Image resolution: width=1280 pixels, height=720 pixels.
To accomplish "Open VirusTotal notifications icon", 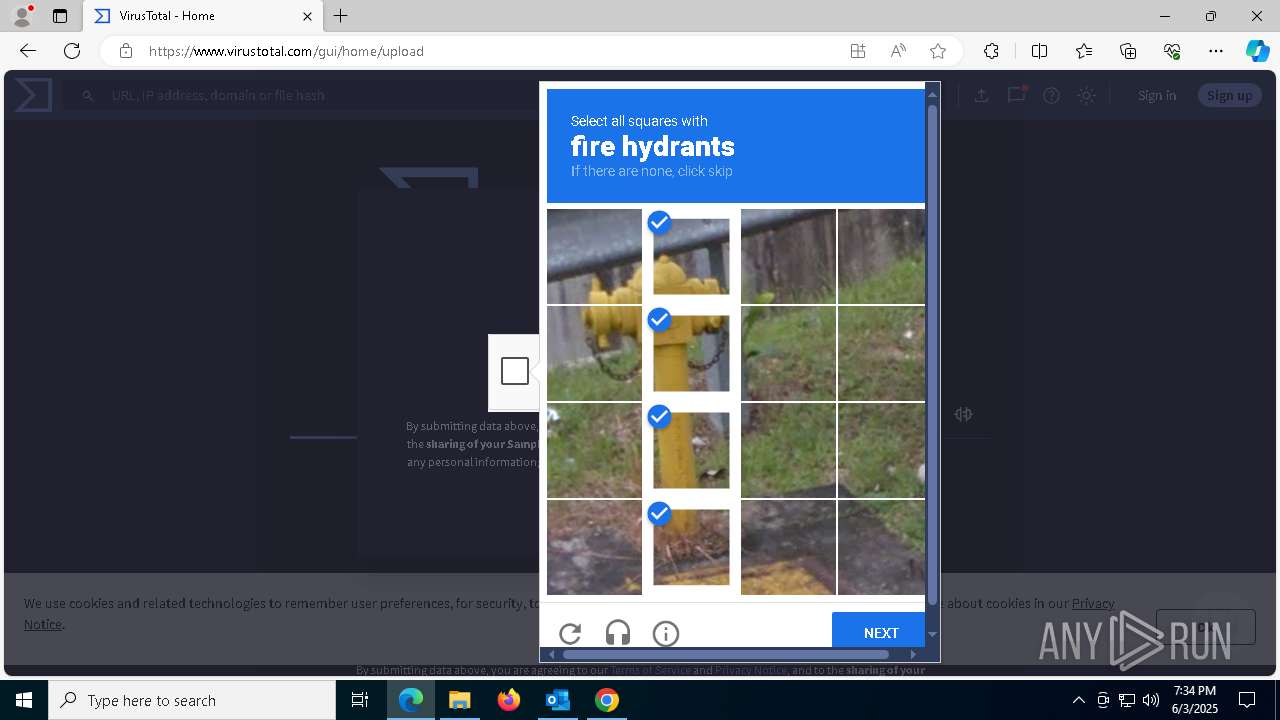I will coord(1017,95).
